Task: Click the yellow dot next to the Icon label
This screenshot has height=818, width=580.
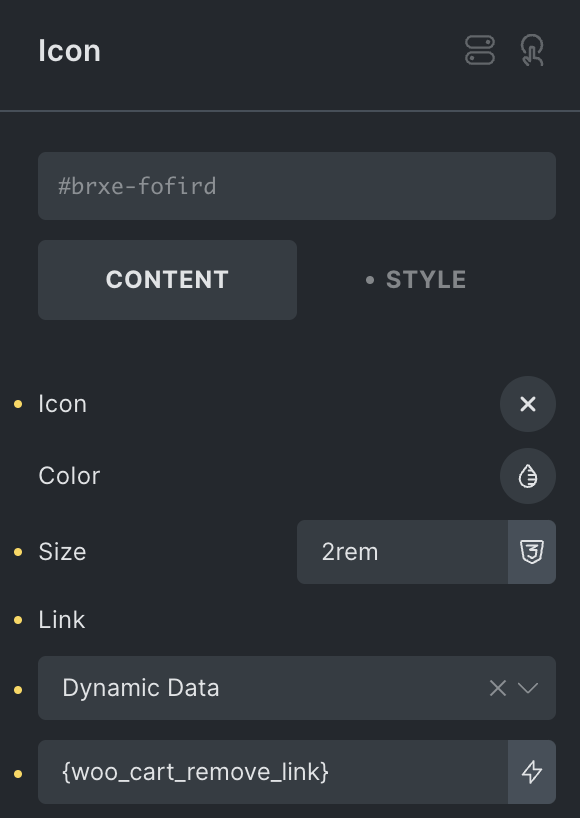Action: (18, 404)
